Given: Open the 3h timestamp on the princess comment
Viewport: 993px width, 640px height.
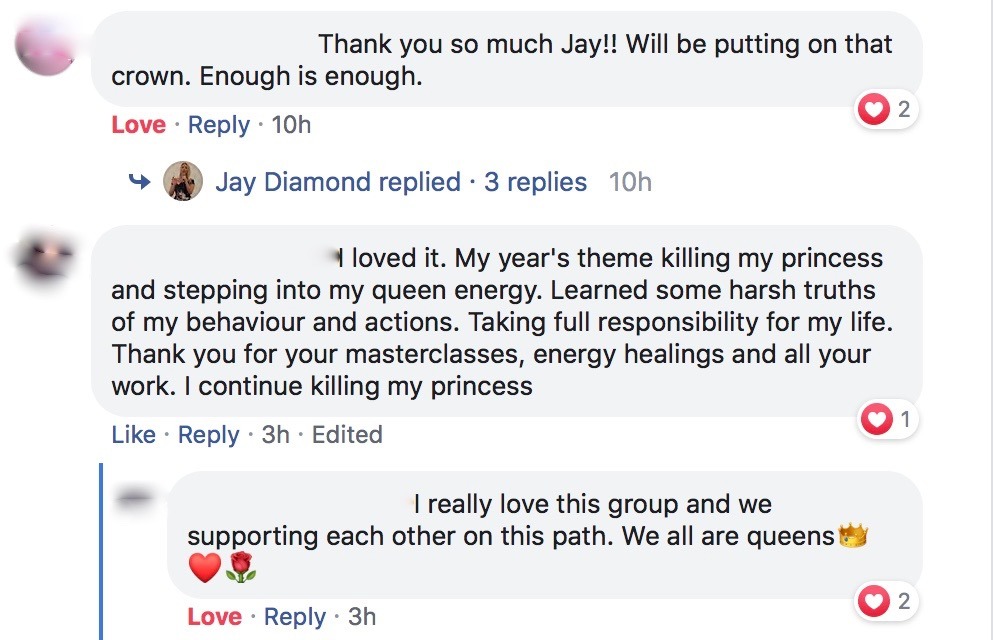Looking at the screenshot, I should pos(275,435).
